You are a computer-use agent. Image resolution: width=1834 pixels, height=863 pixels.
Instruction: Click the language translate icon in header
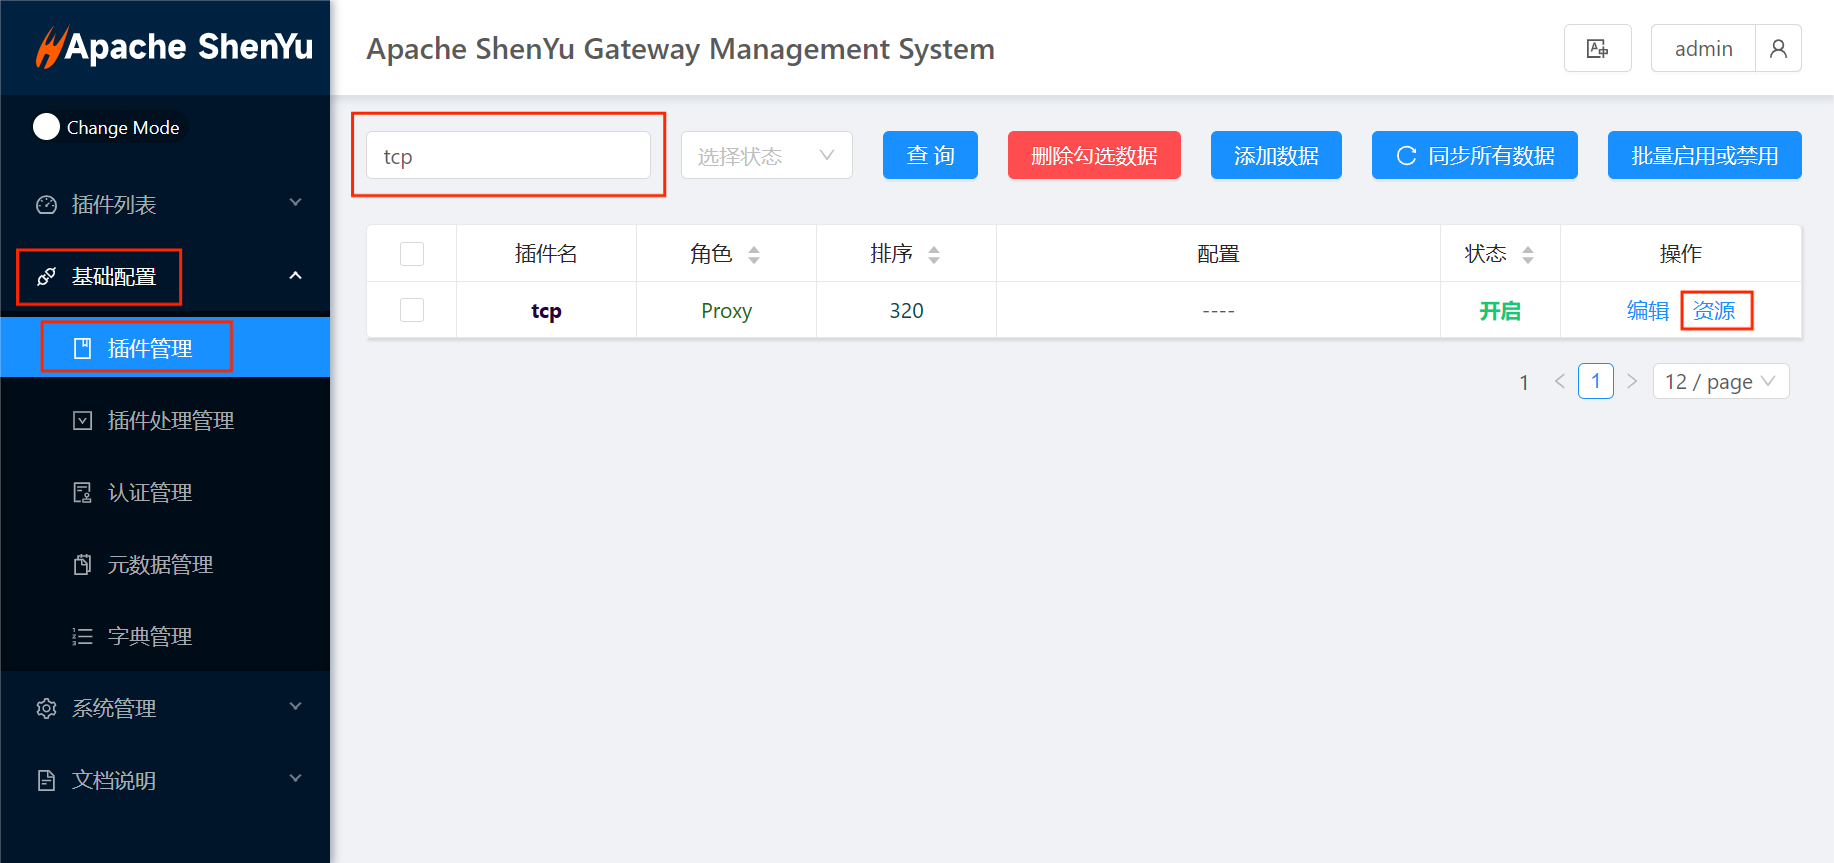[1597, 48]
